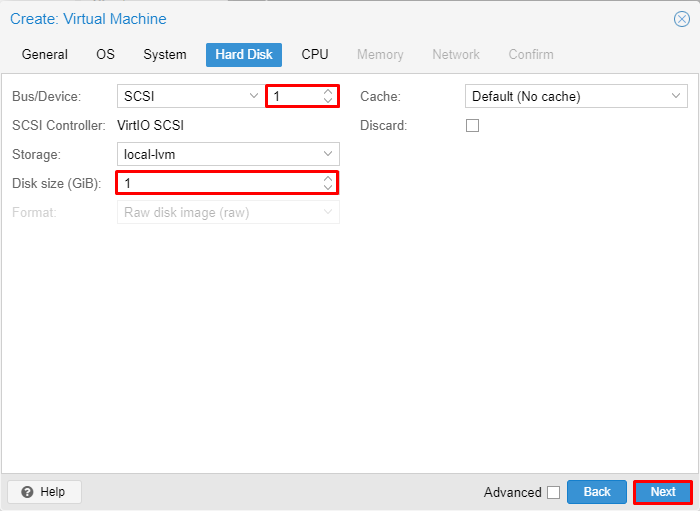Viewport: 700px width, 511px height.
Task: Toggle the Advanced checkbox
Action: (x=554, y=492)
